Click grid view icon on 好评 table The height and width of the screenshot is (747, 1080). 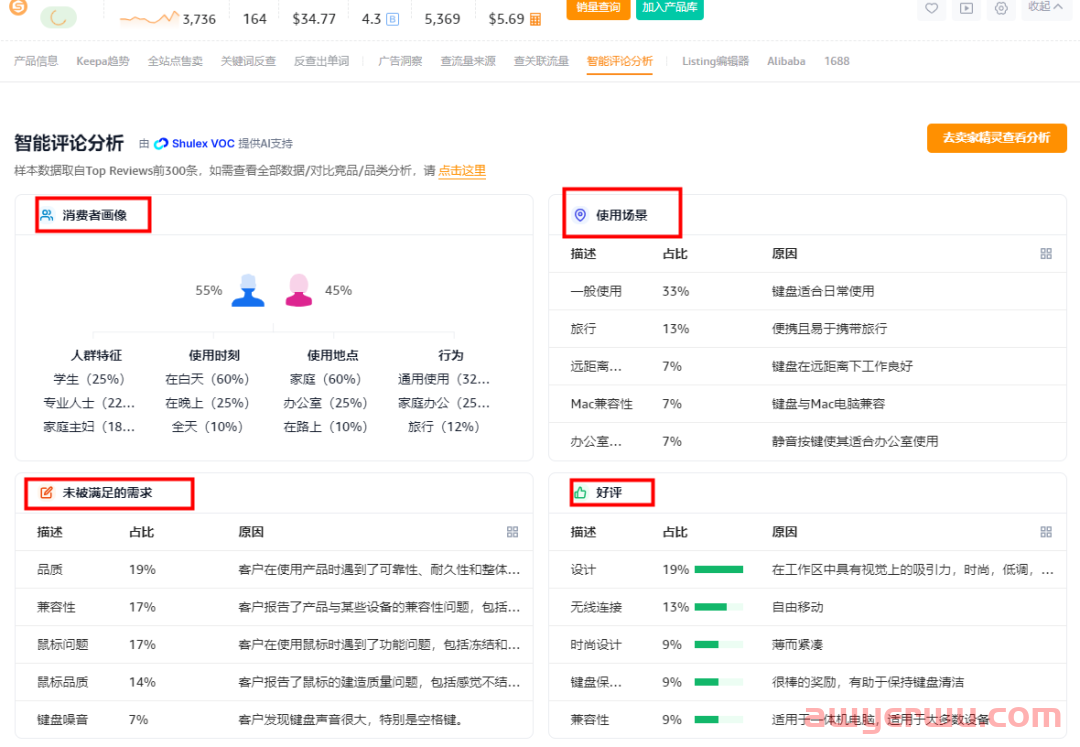[1046, 532]
